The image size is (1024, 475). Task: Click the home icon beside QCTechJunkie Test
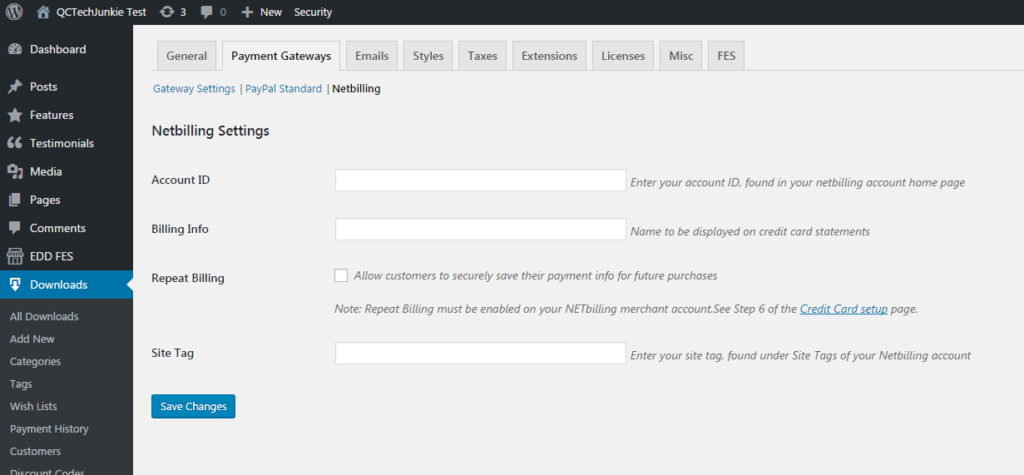click(43, 12)
